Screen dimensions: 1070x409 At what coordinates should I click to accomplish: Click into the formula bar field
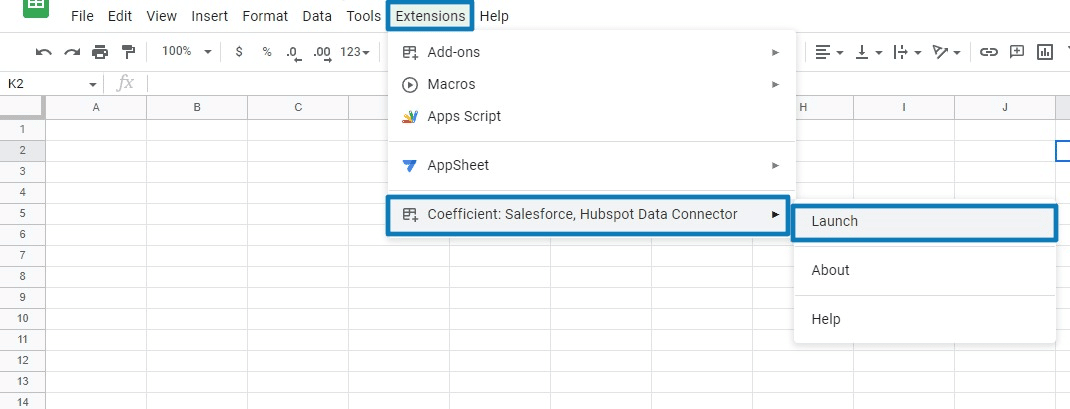pos(607,84)
